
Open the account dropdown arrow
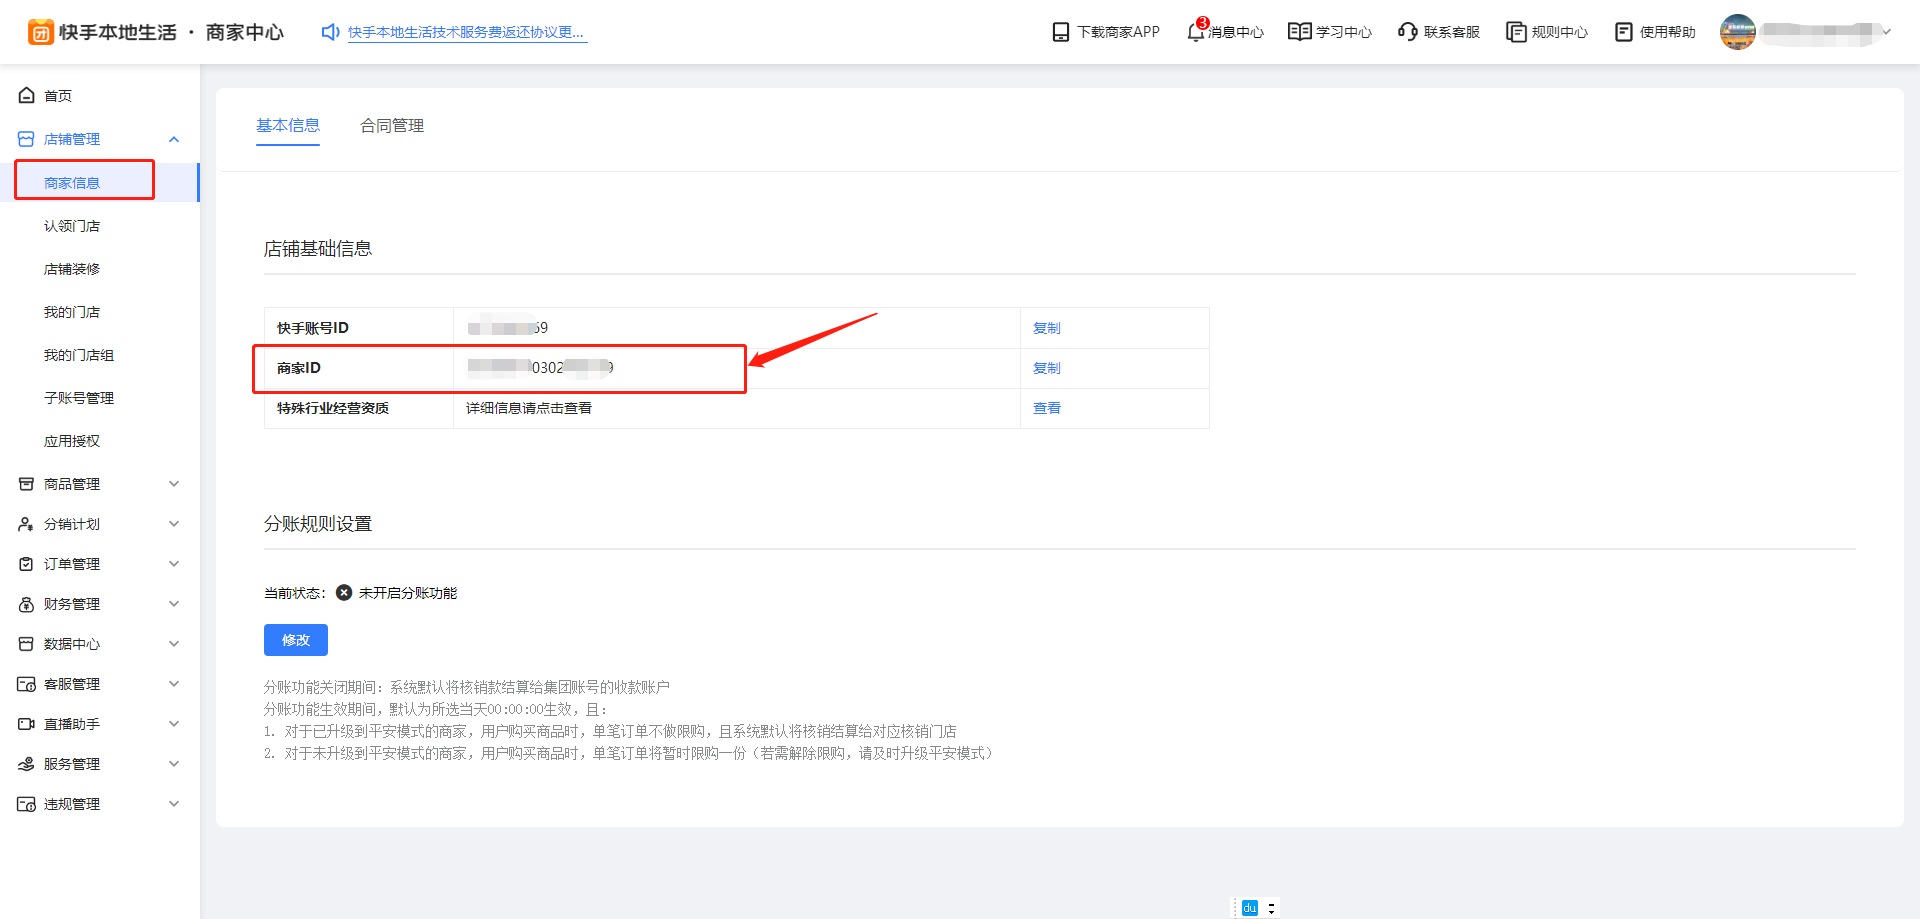tap(1887, 32)
